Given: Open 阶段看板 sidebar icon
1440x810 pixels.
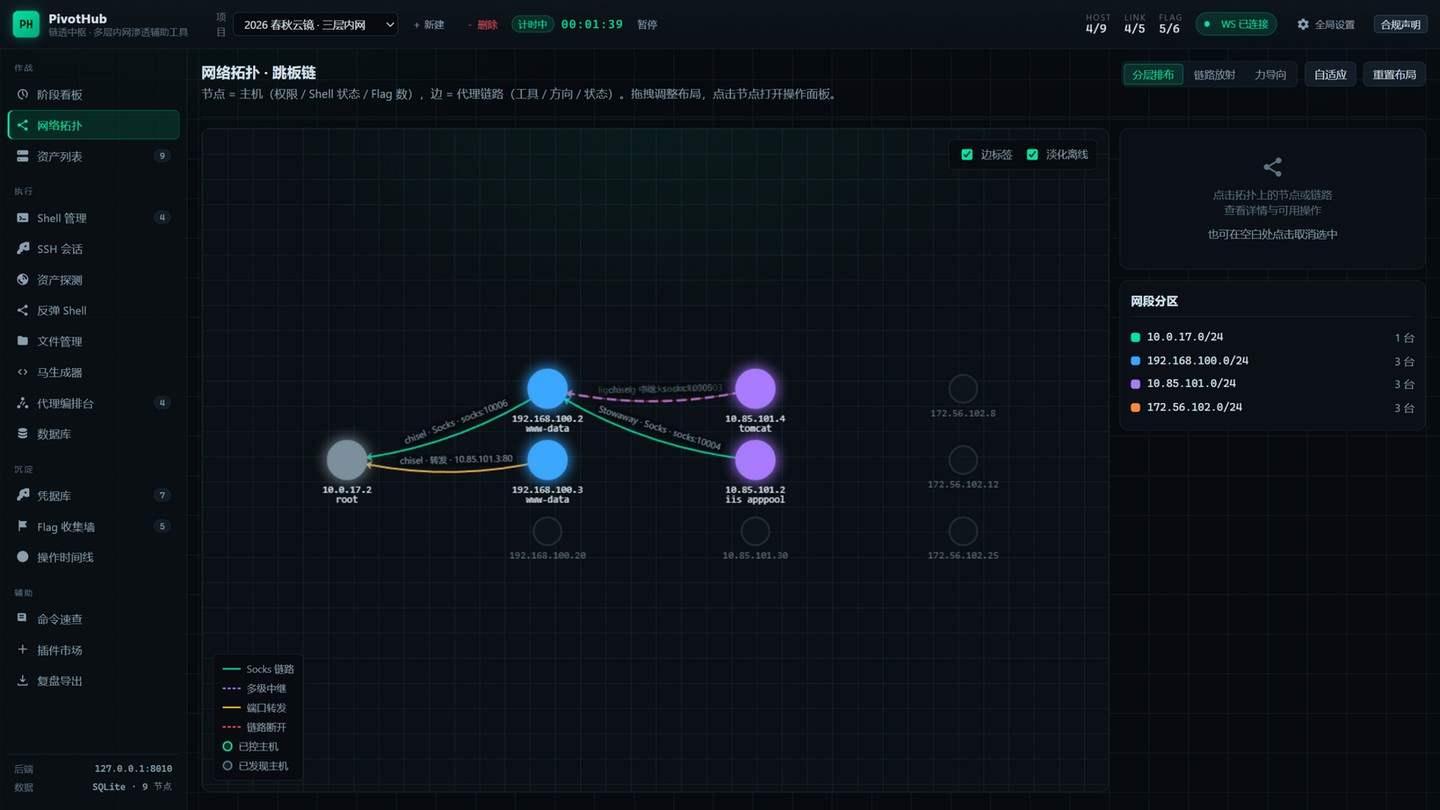Looking at the screenshot, I should [x=23, y=95].
